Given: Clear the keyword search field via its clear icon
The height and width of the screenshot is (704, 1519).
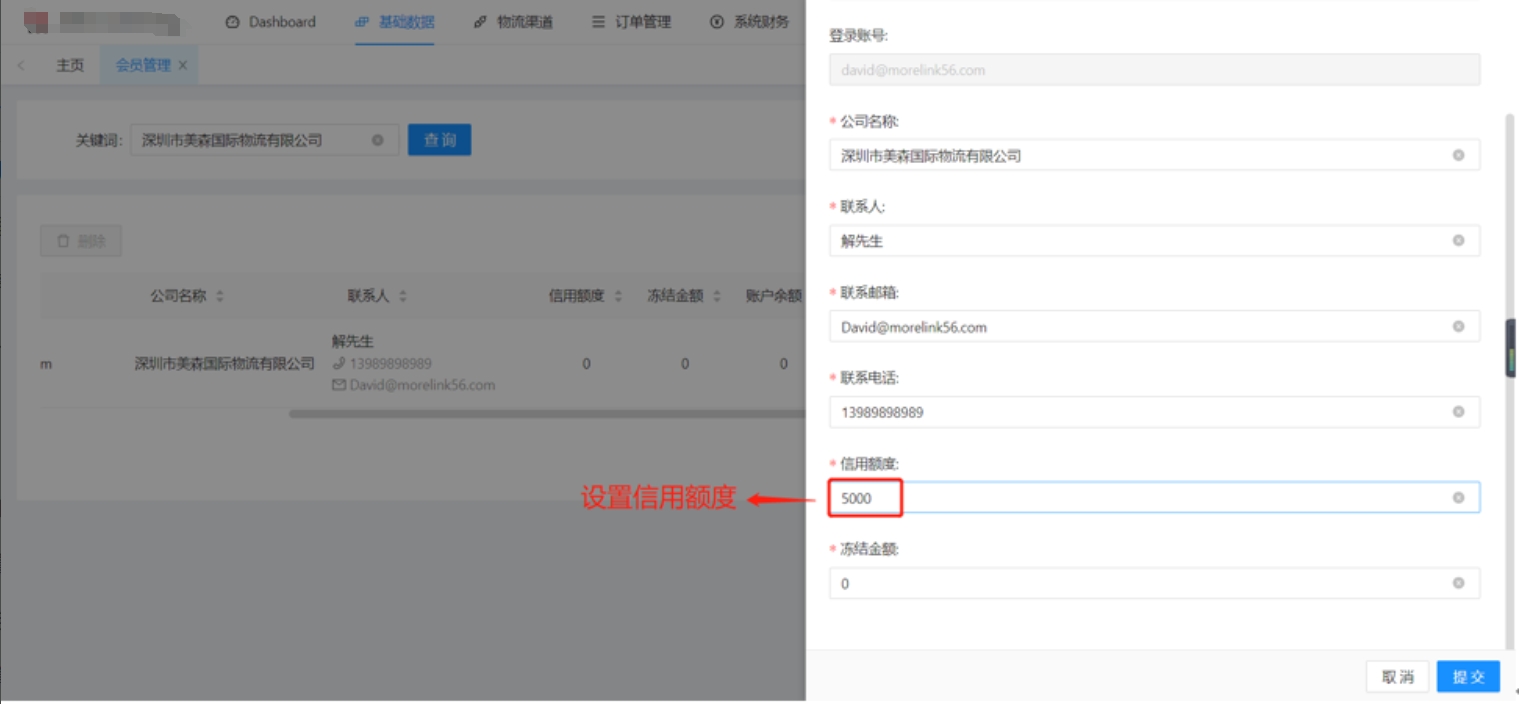Looking at the screenshot, I should (377, 140).
